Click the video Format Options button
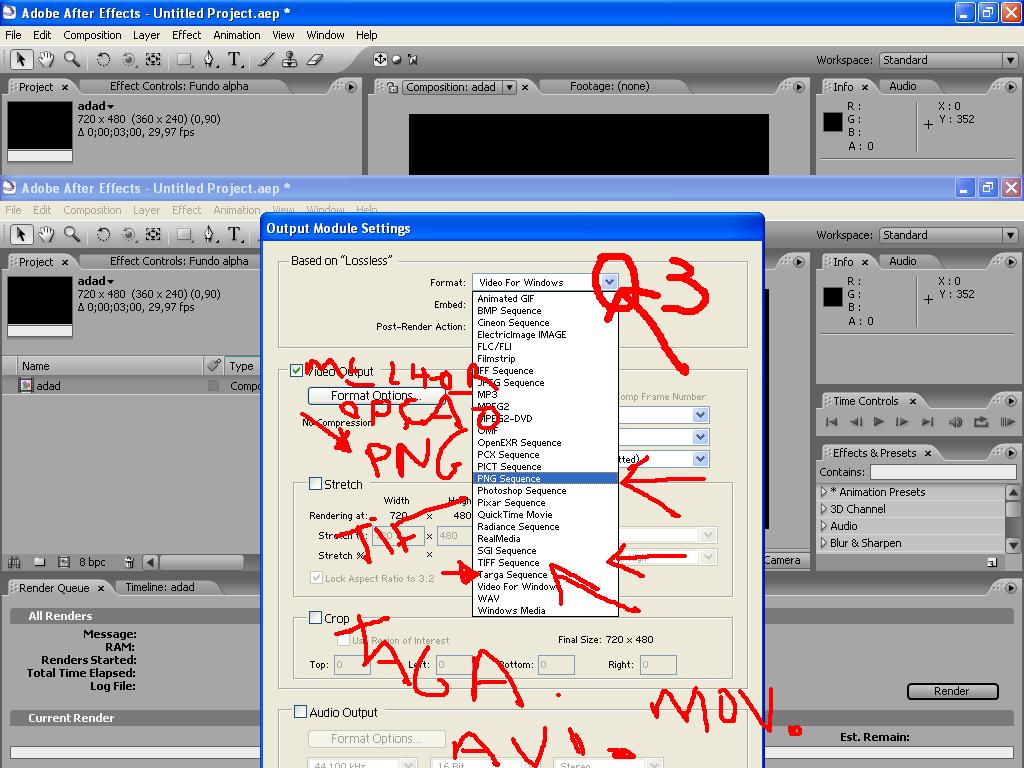The width and height of the screenshot is (1024, 768). coord(376,395)
